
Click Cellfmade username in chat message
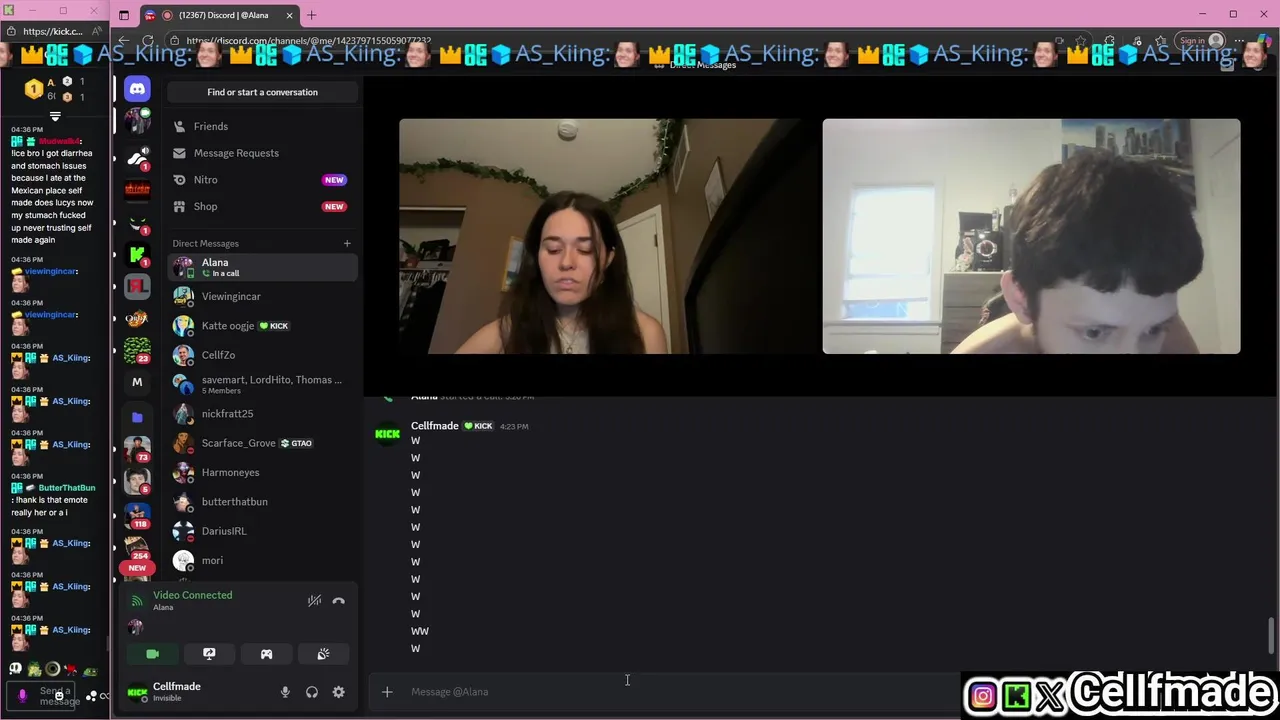434,426
